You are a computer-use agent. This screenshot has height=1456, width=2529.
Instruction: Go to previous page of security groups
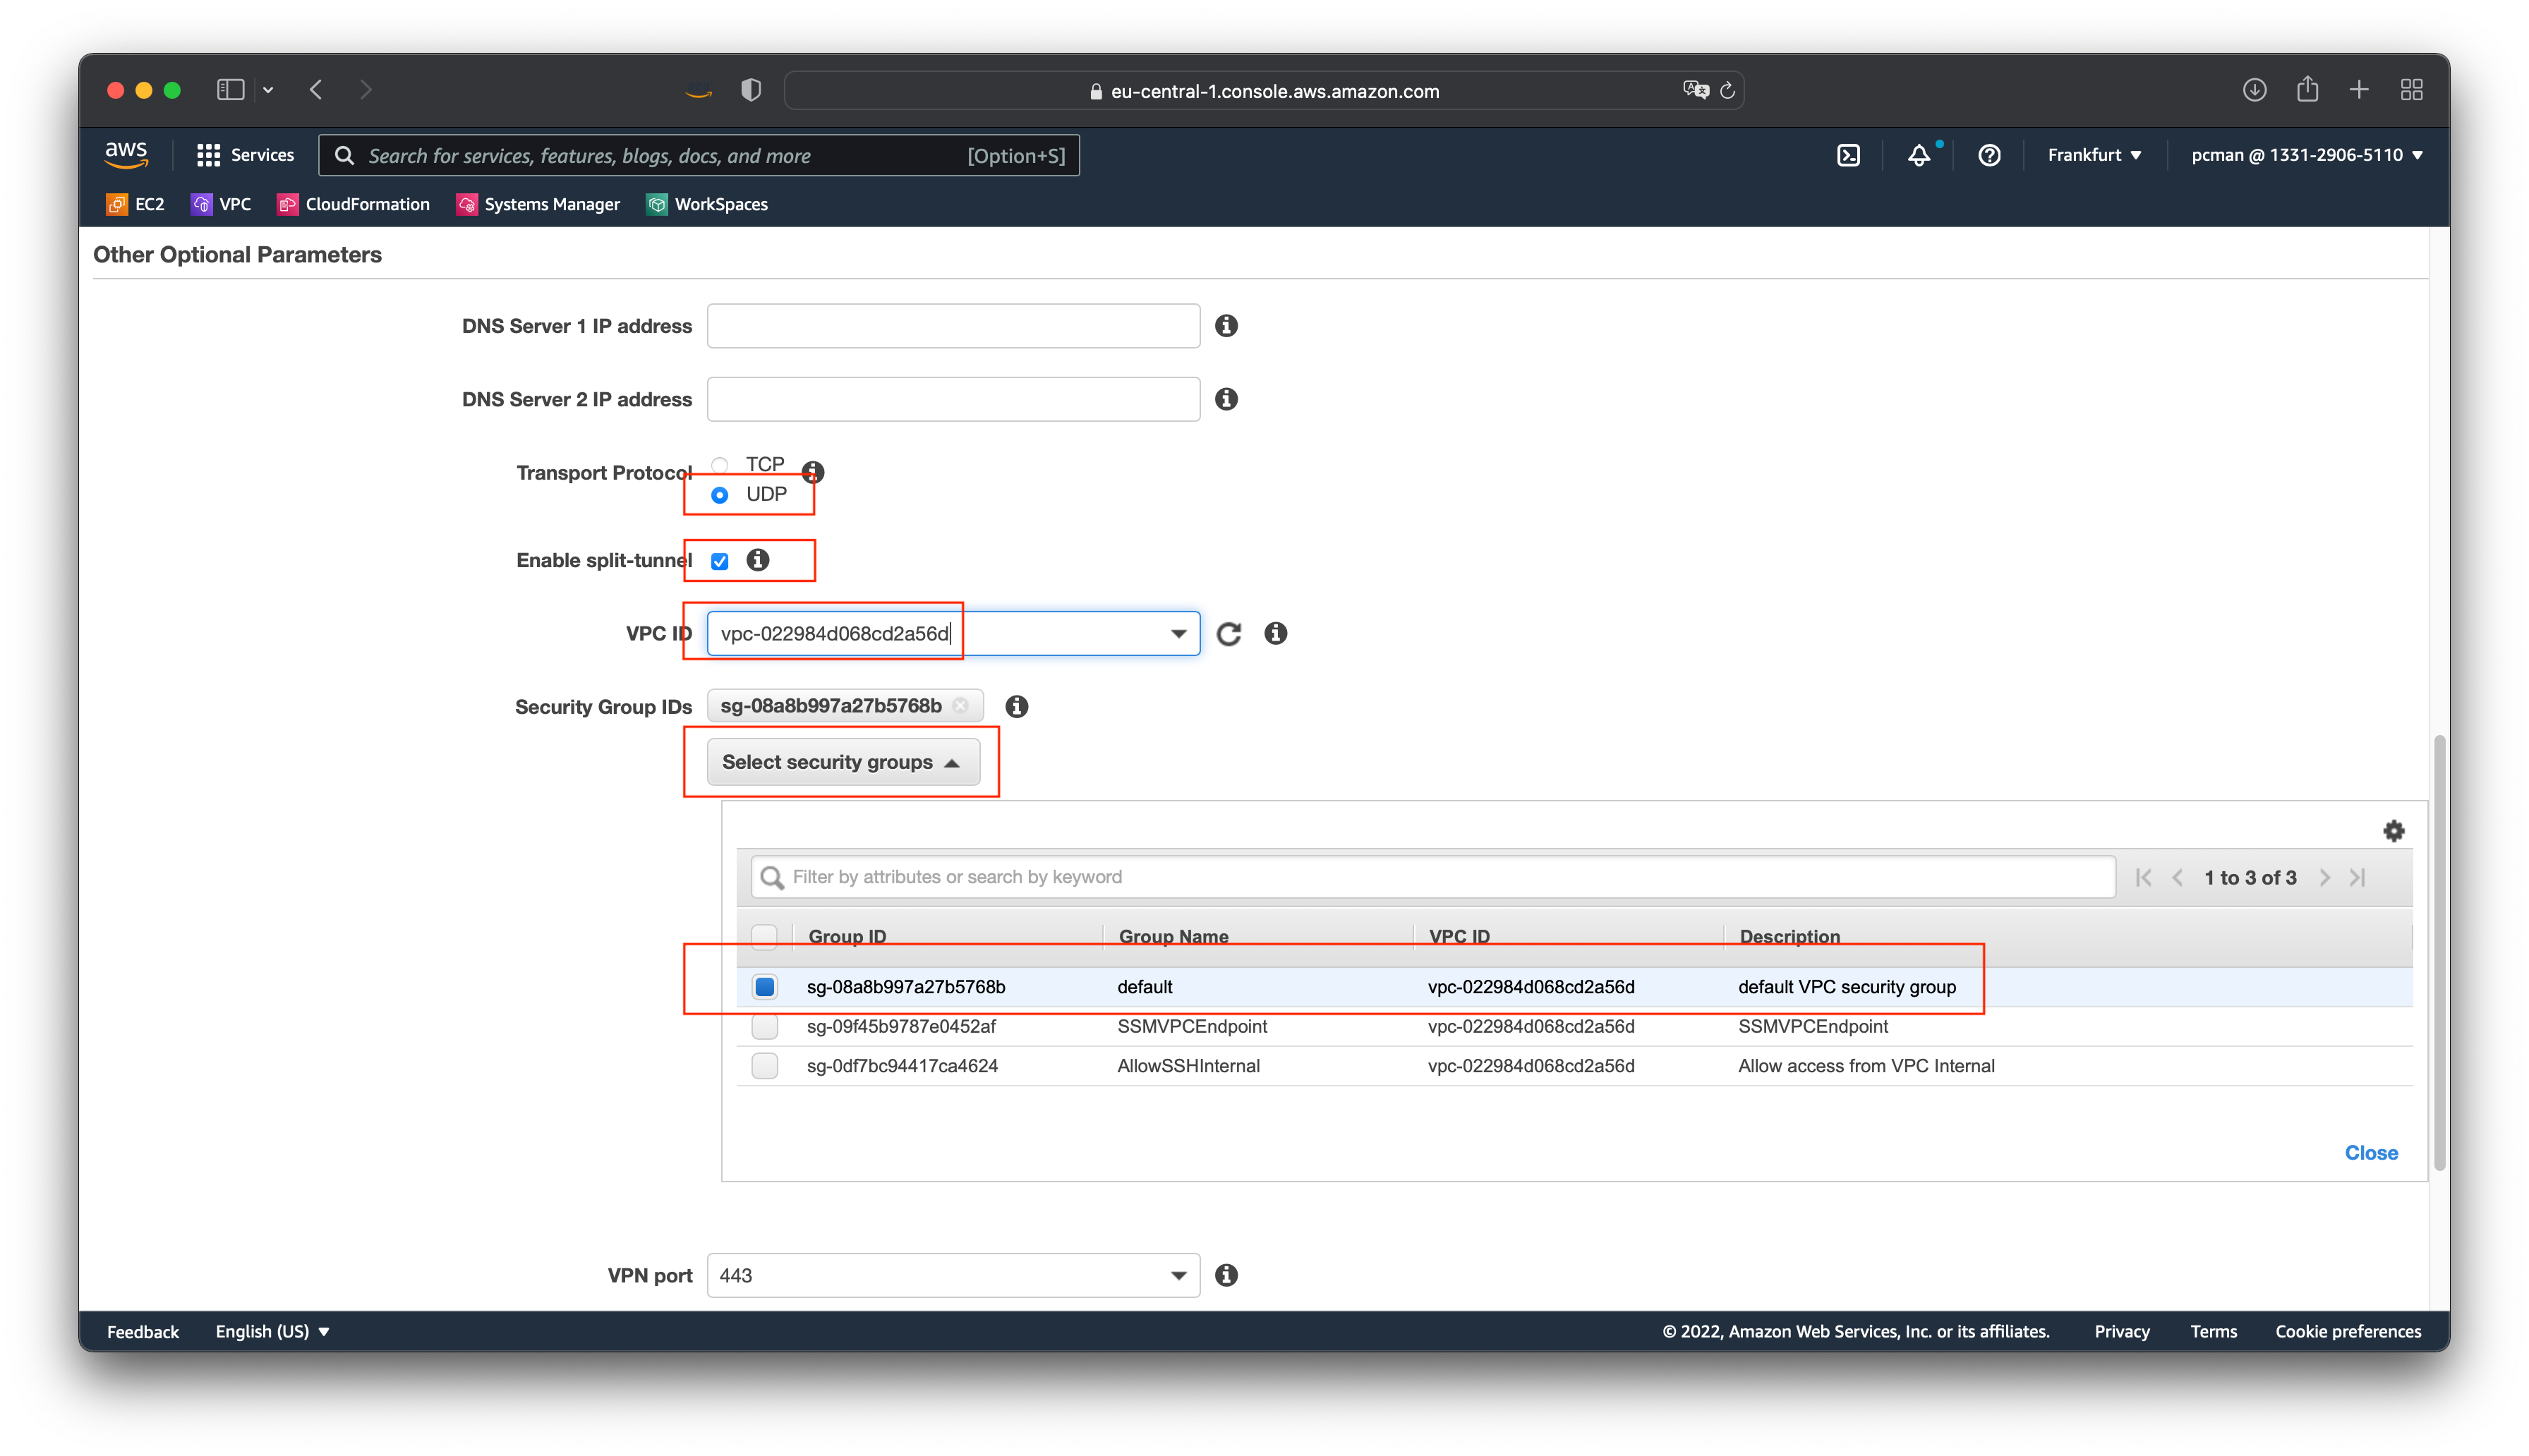click(2177, 877)
